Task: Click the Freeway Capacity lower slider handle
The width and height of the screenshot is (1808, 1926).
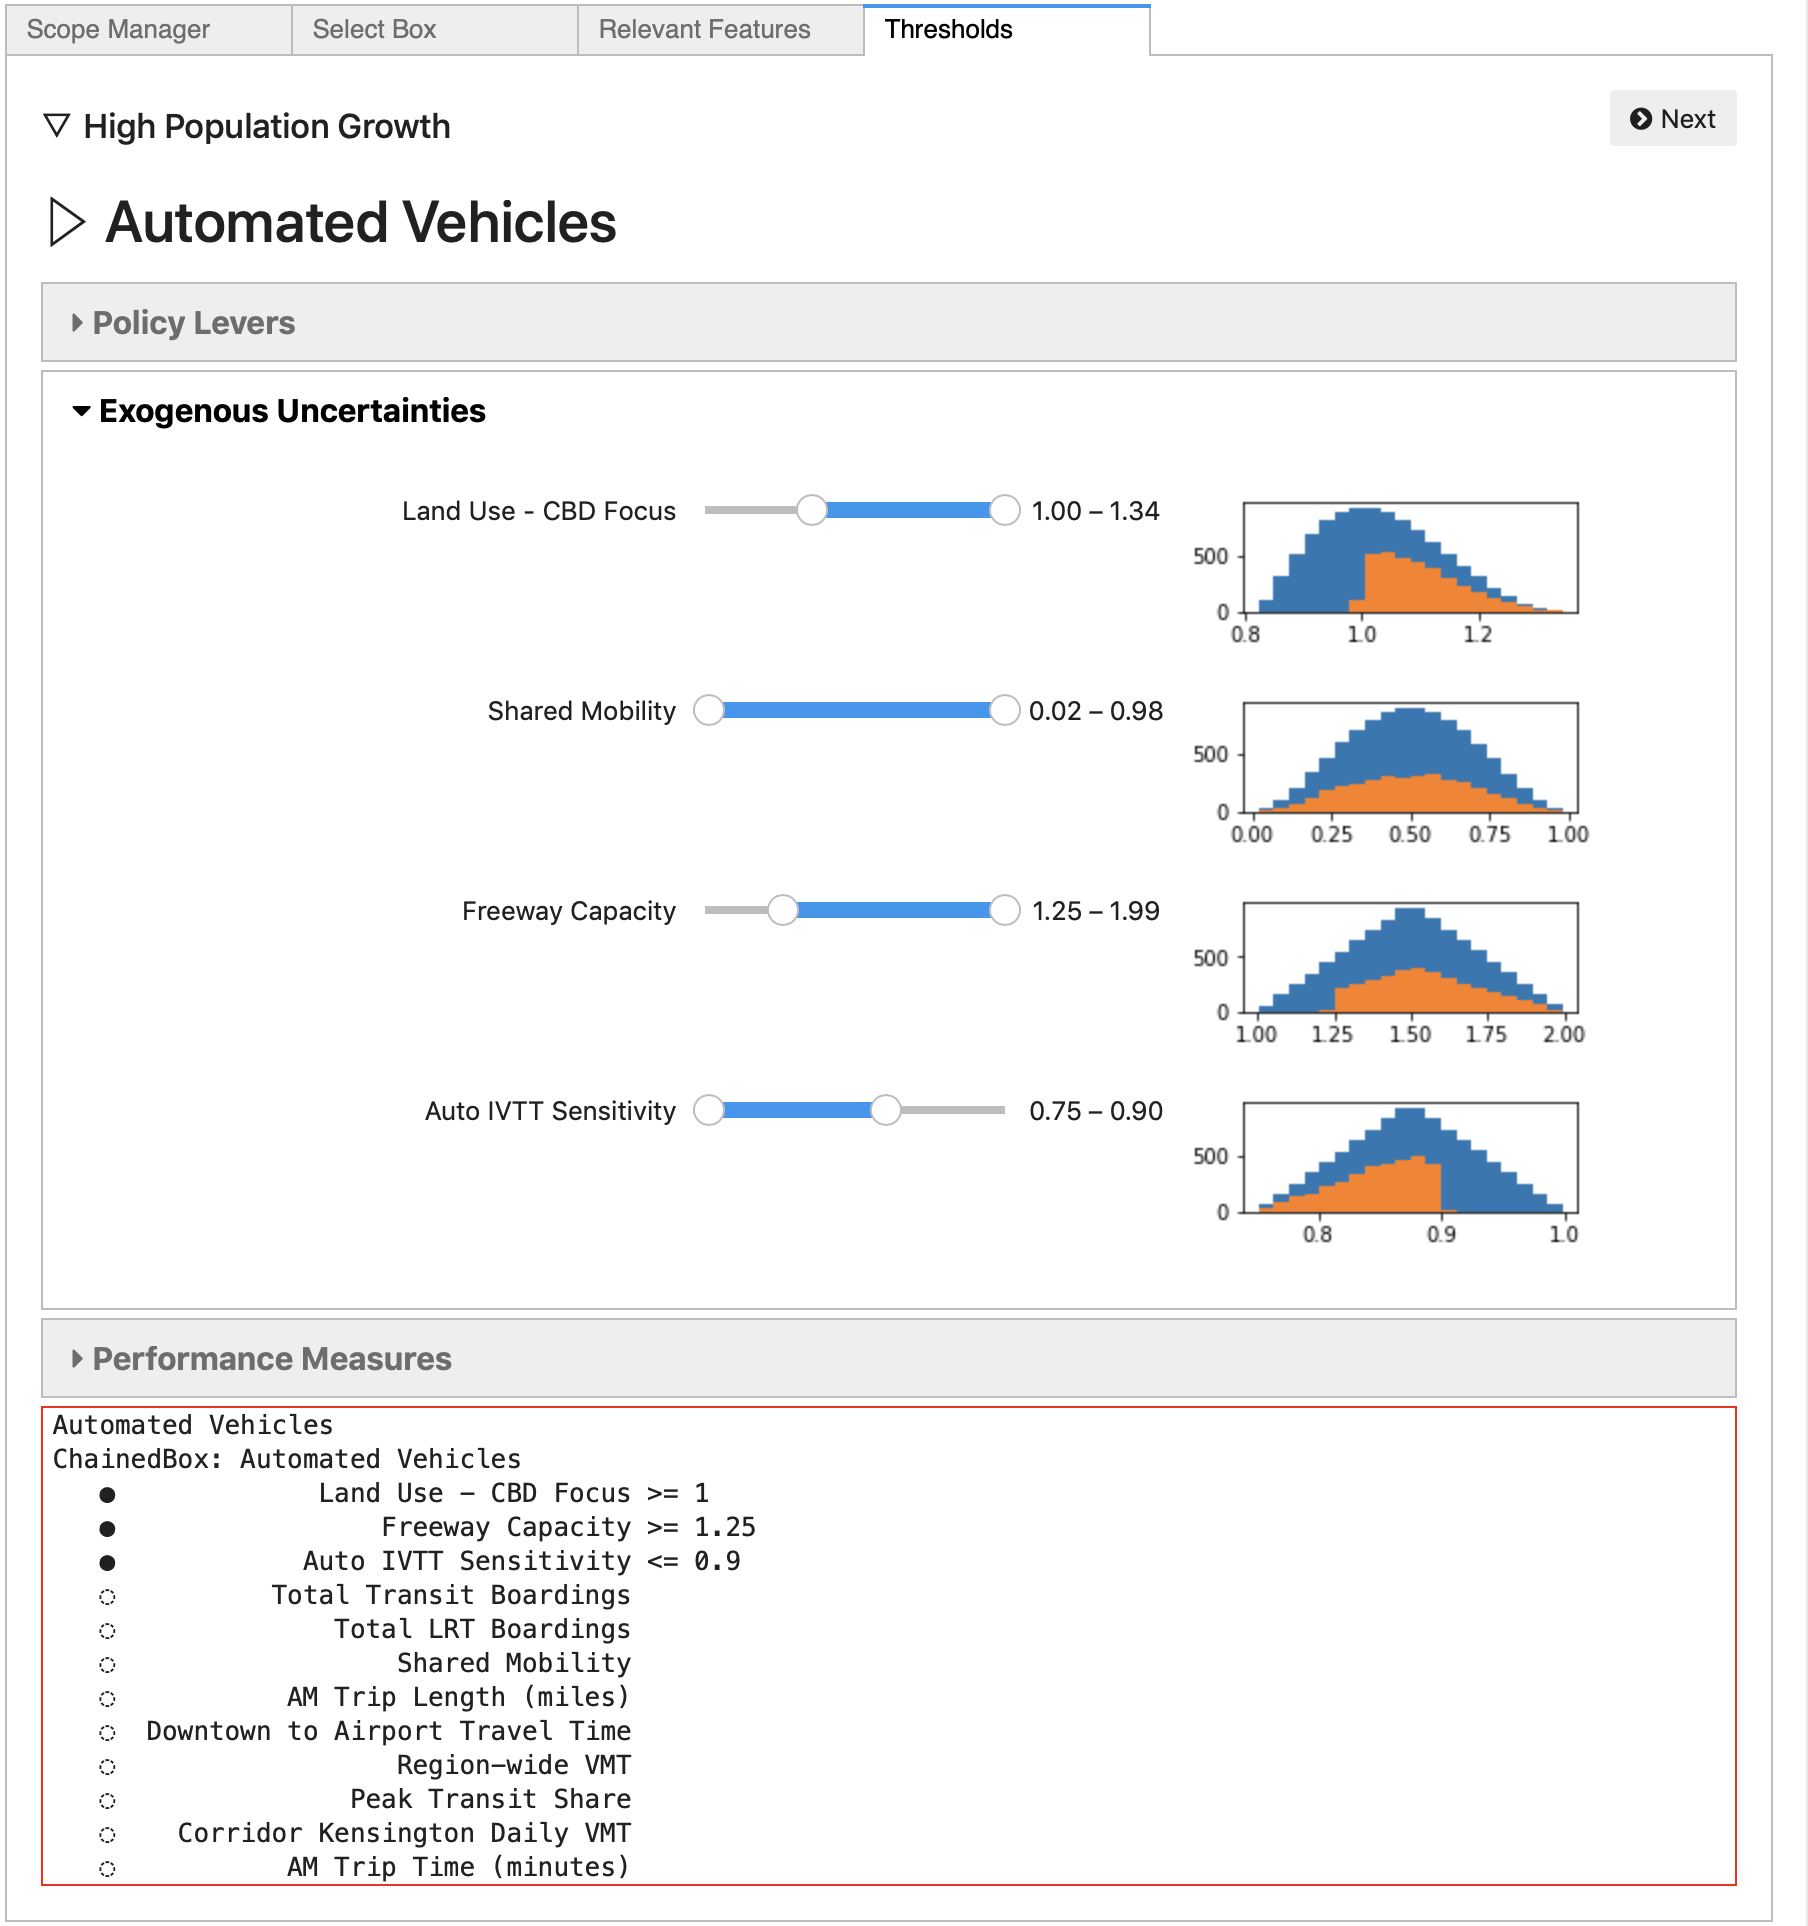Action: tap(783, 911)
